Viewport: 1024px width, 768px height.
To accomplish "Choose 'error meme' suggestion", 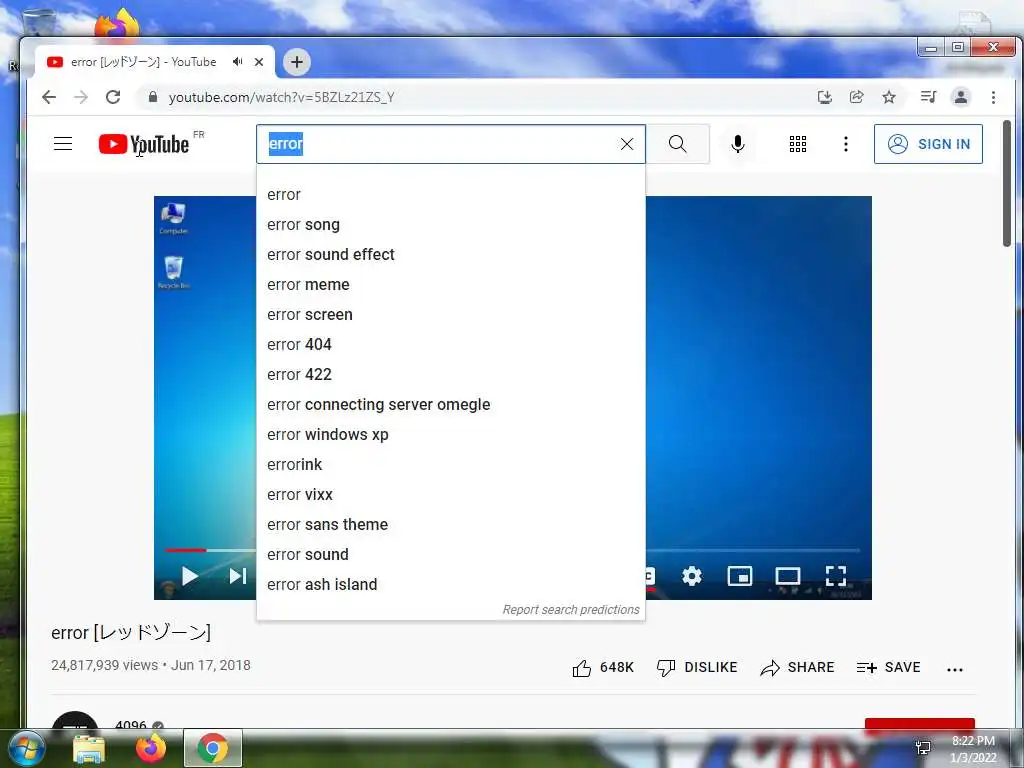I will click(x=451, y=285).
